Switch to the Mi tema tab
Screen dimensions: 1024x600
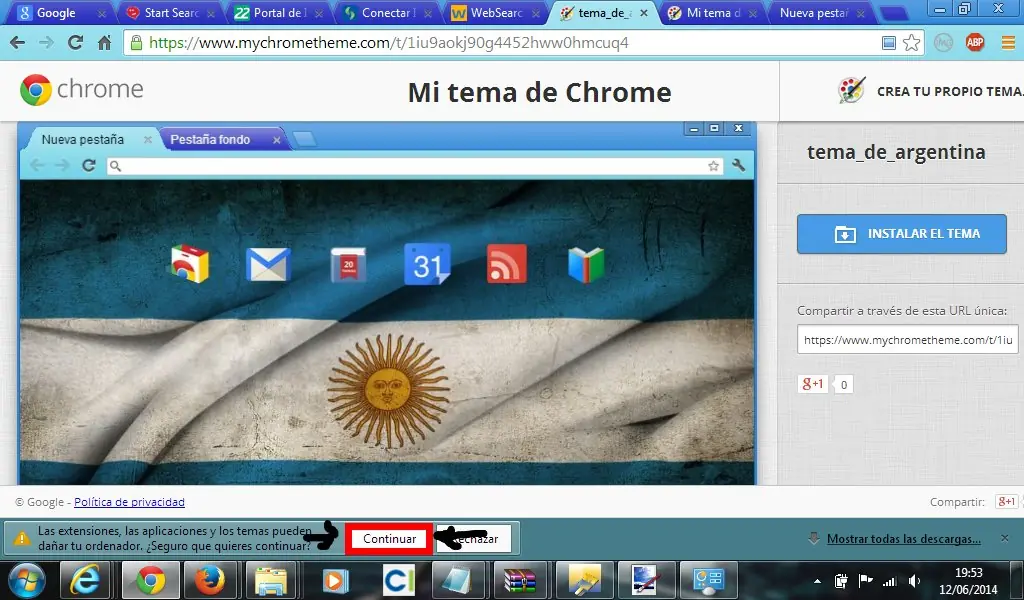click(x=713, y=12)
